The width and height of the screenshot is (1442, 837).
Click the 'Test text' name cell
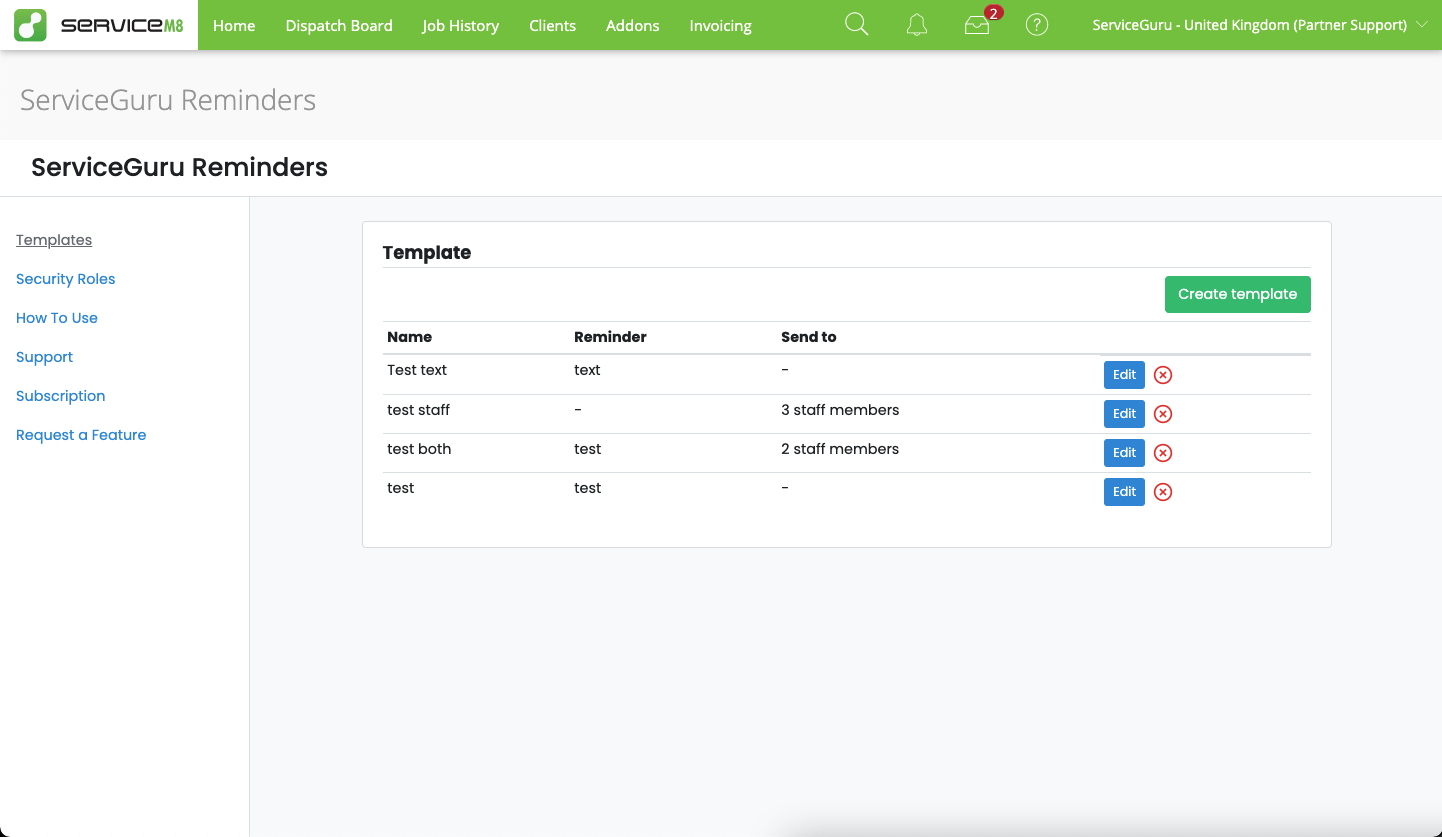pos(417,370)
